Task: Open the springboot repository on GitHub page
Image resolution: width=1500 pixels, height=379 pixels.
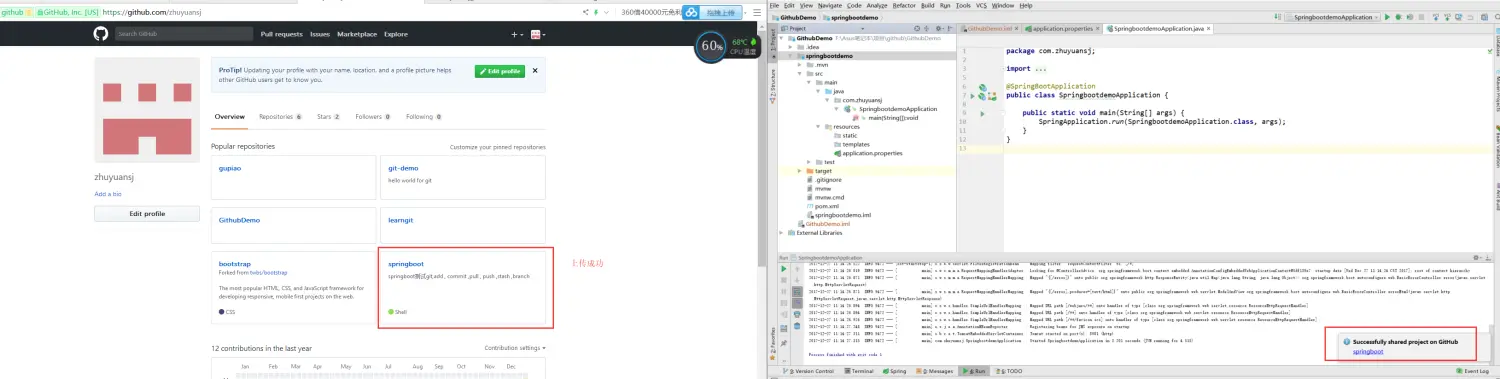Action: coord(405,263)
